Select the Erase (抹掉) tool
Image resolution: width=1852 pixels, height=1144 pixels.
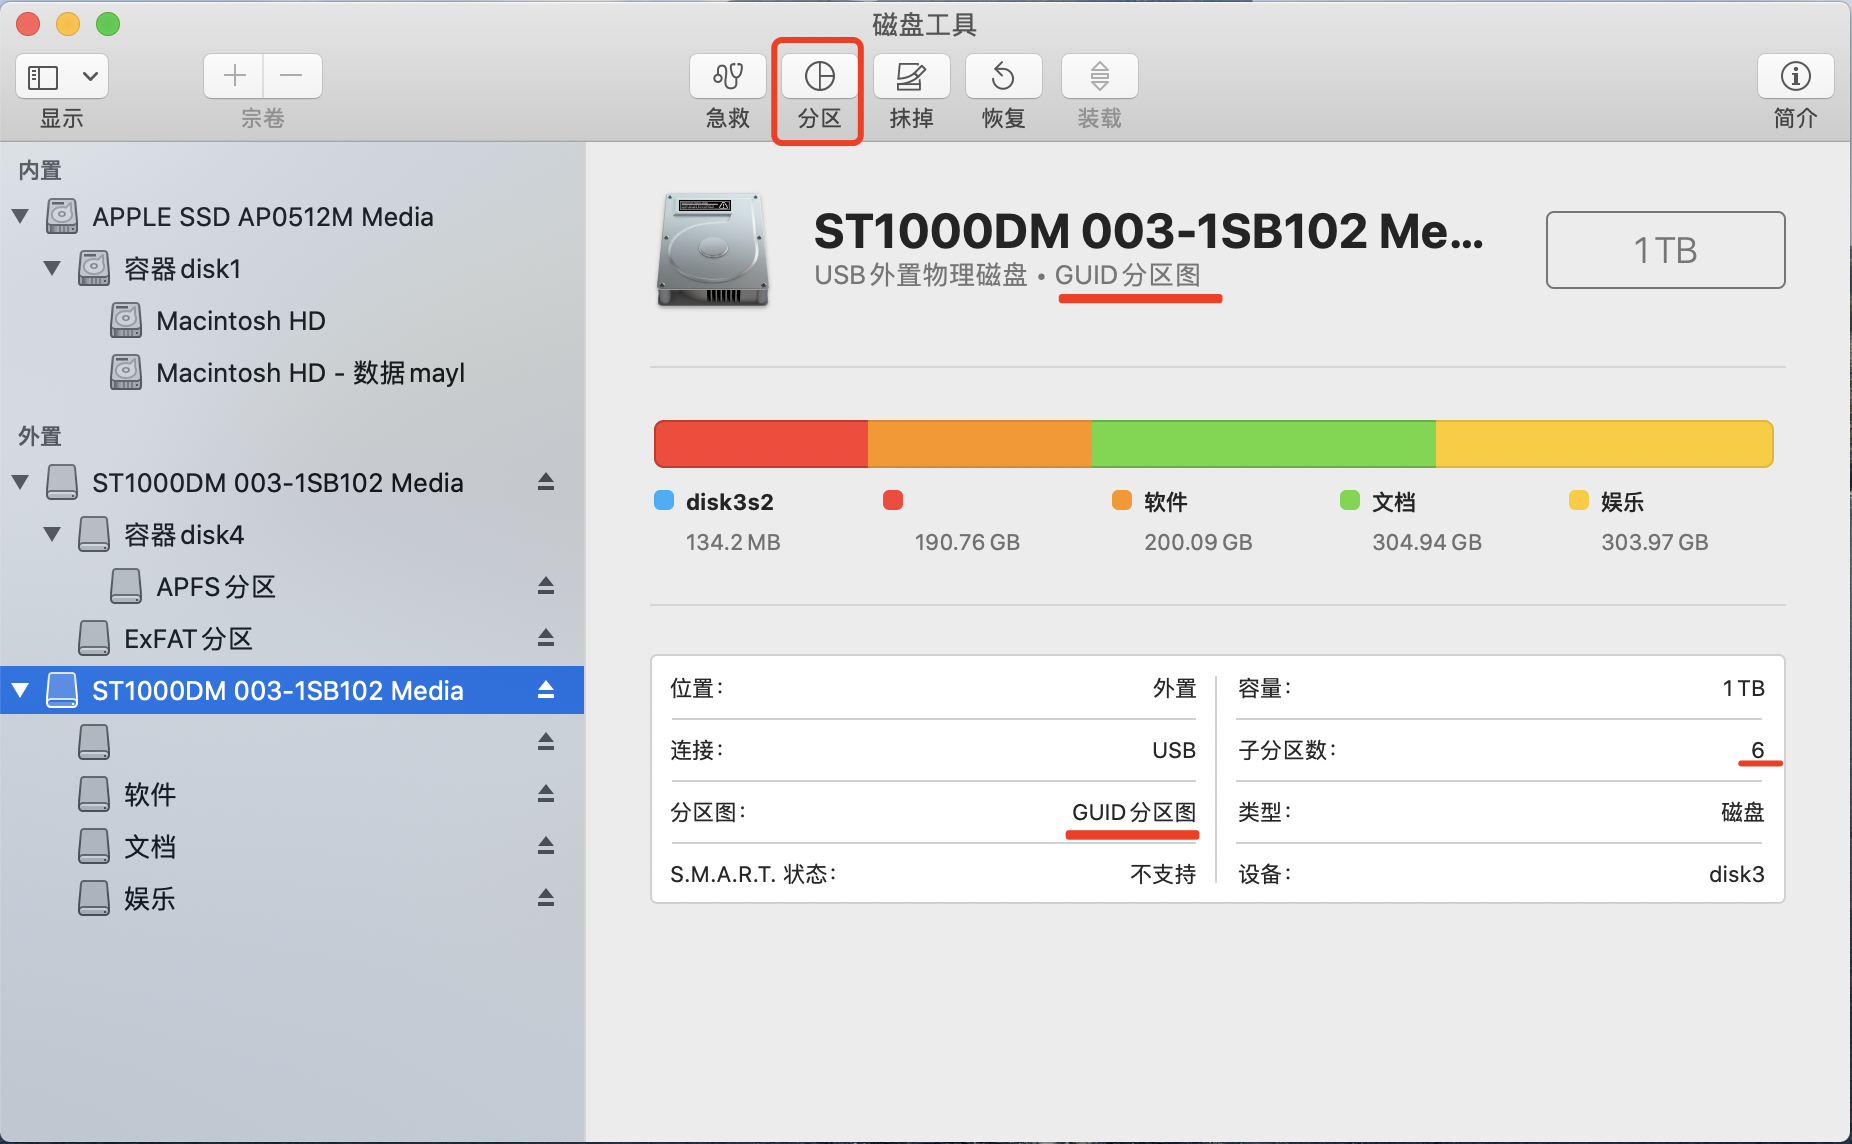(911, 77)
